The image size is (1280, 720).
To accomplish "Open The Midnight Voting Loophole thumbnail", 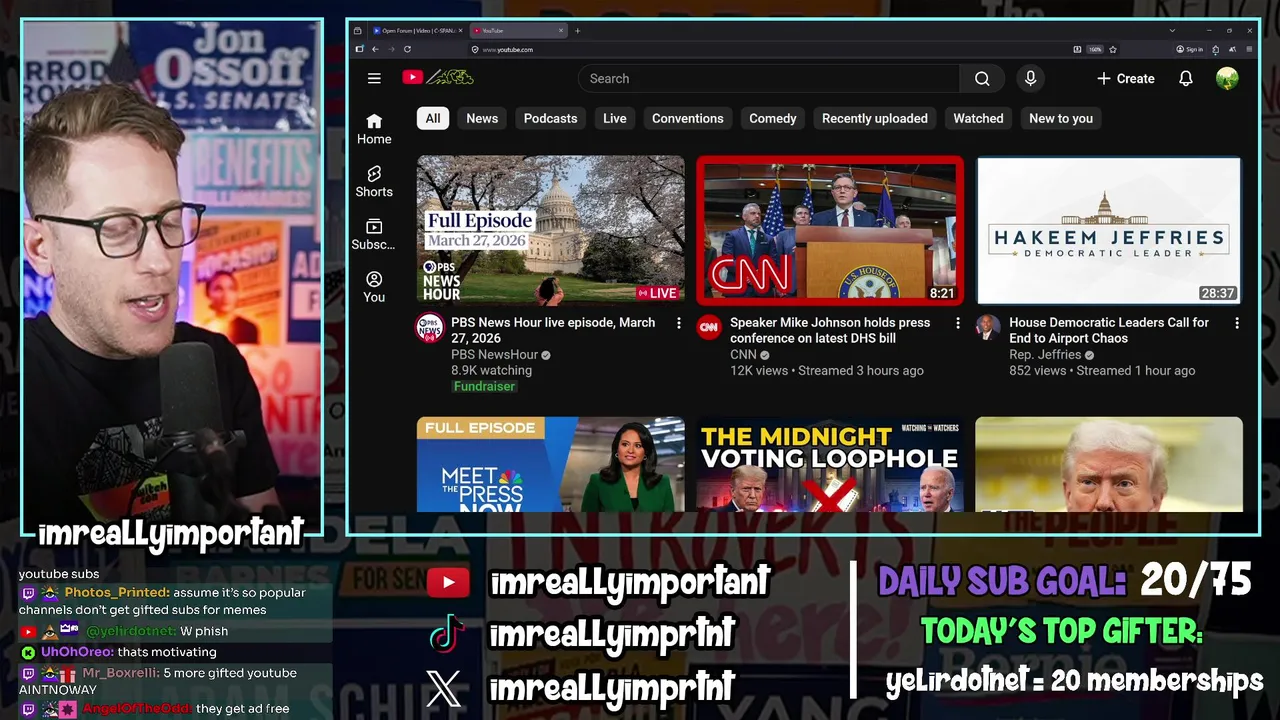I will pos(830,464).
